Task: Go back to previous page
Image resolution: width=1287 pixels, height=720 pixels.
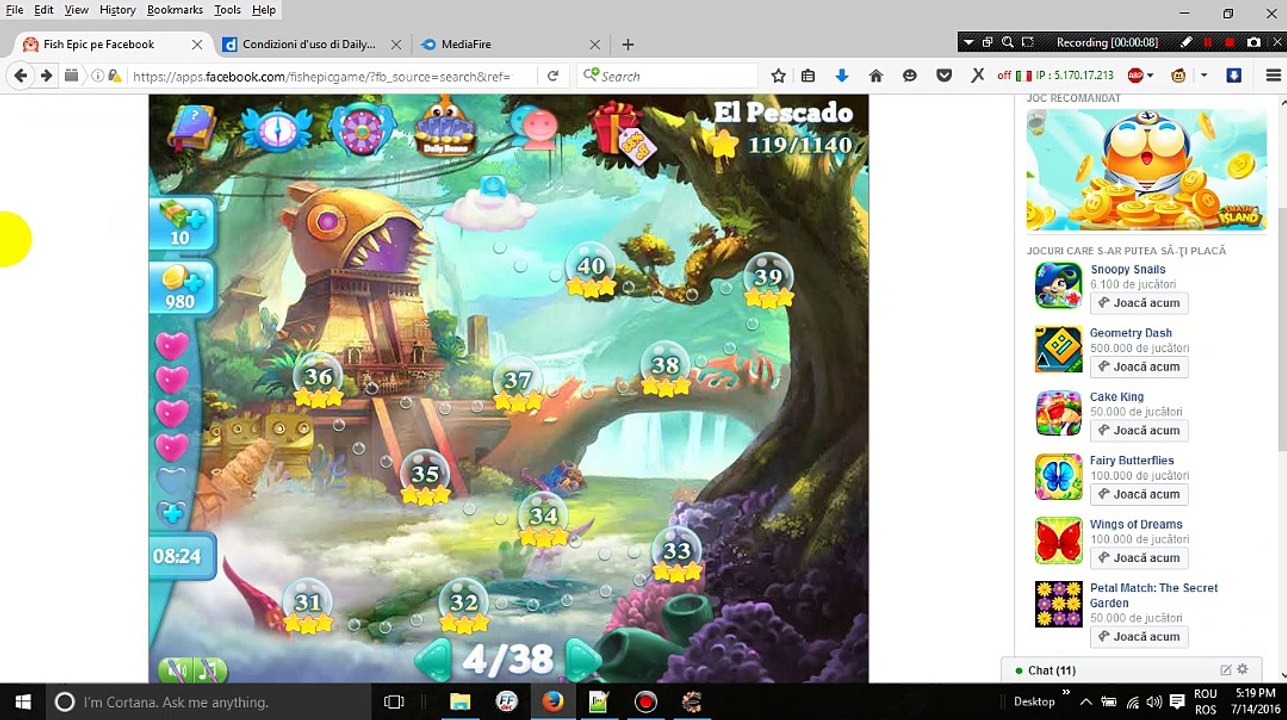Action: coord(20,76)
